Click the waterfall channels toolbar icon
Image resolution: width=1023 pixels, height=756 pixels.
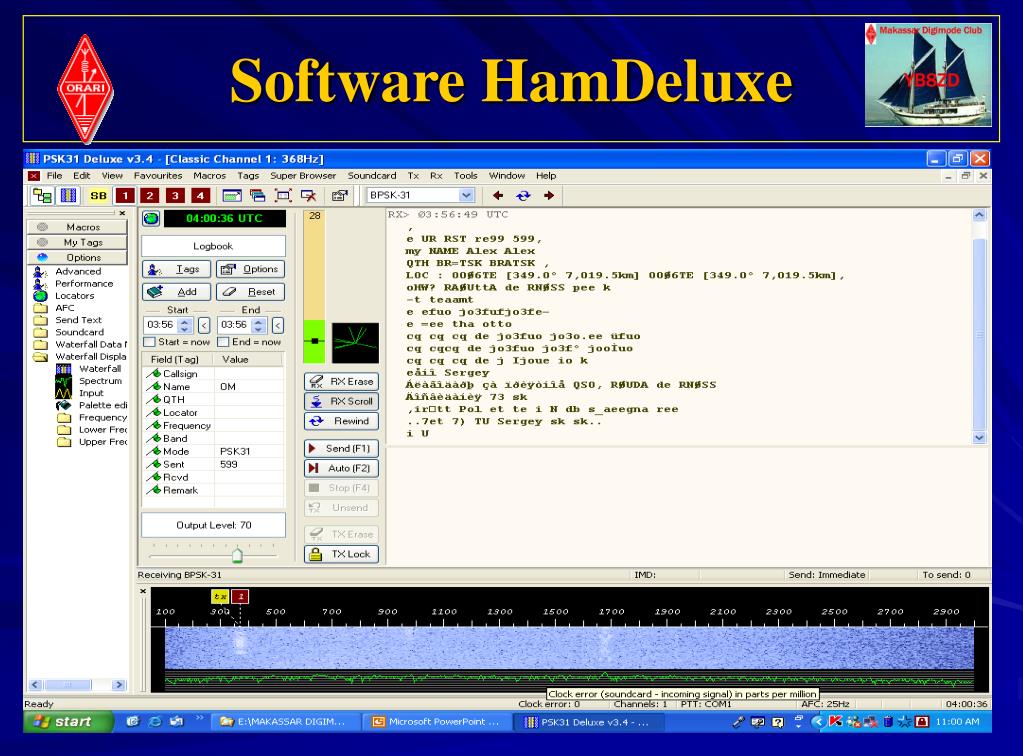[69, 195]
